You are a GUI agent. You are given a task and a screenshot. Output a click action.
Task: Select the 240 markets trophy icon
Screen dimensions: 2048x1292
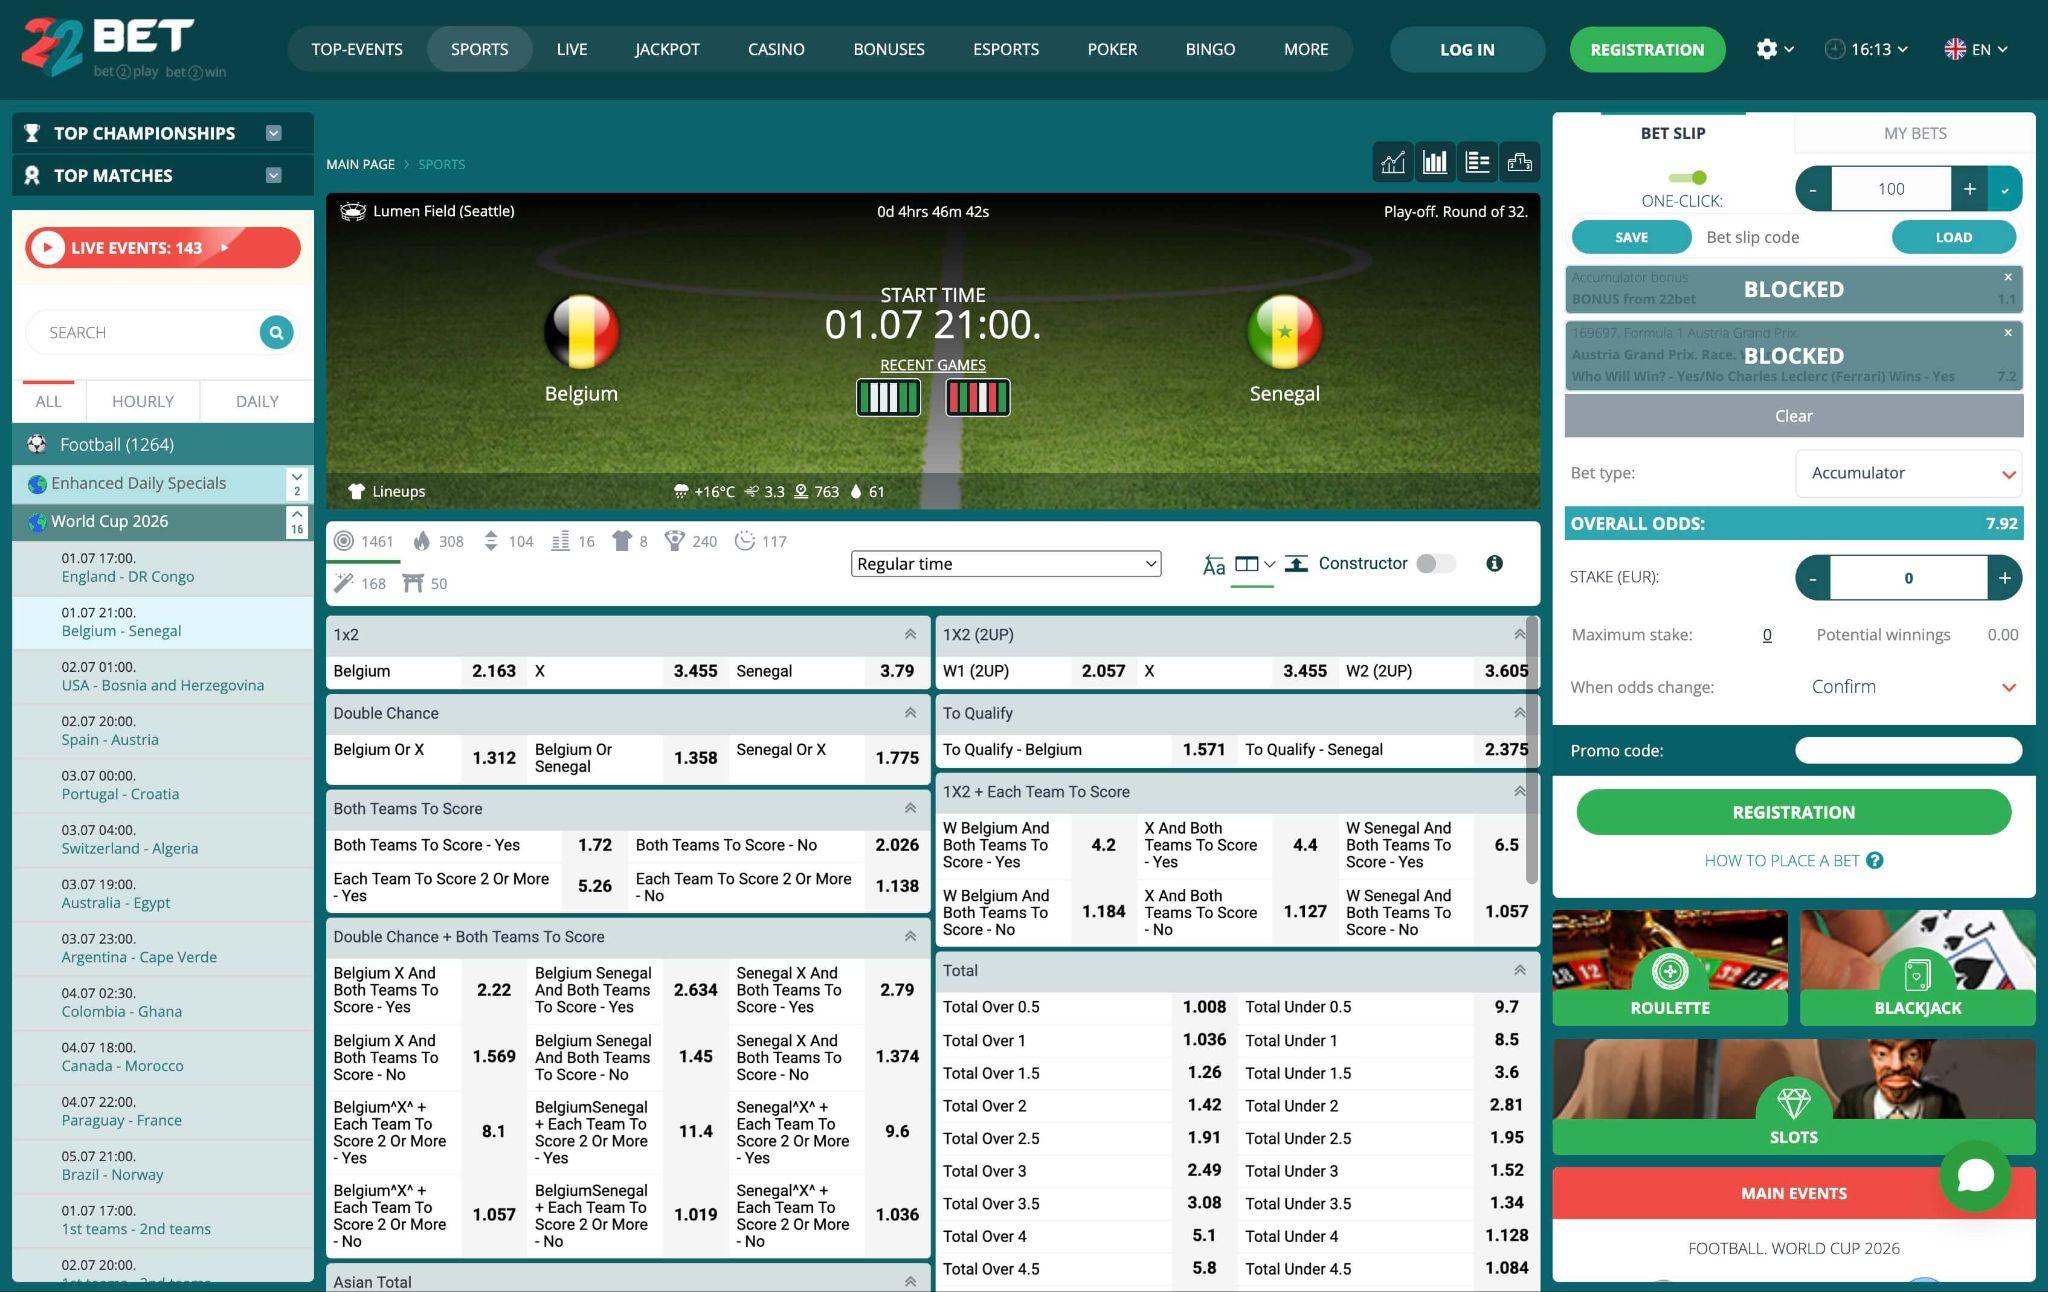(x=674, y=541)
